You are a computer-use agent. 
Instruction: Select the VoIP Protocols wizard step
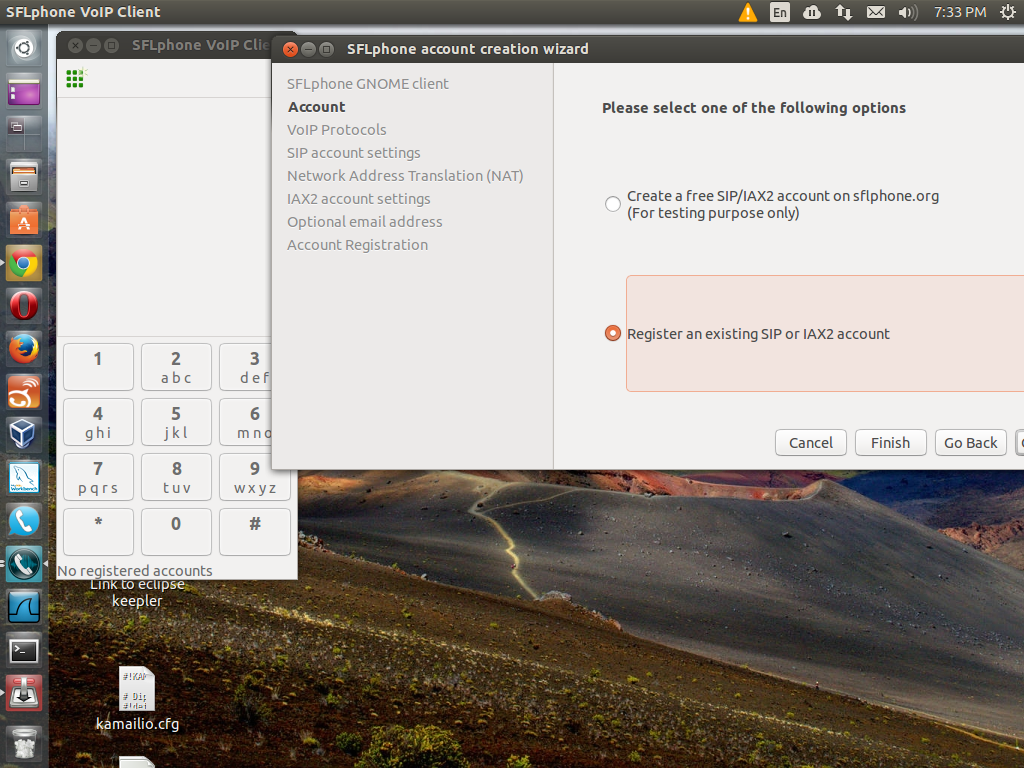[336, 129]
